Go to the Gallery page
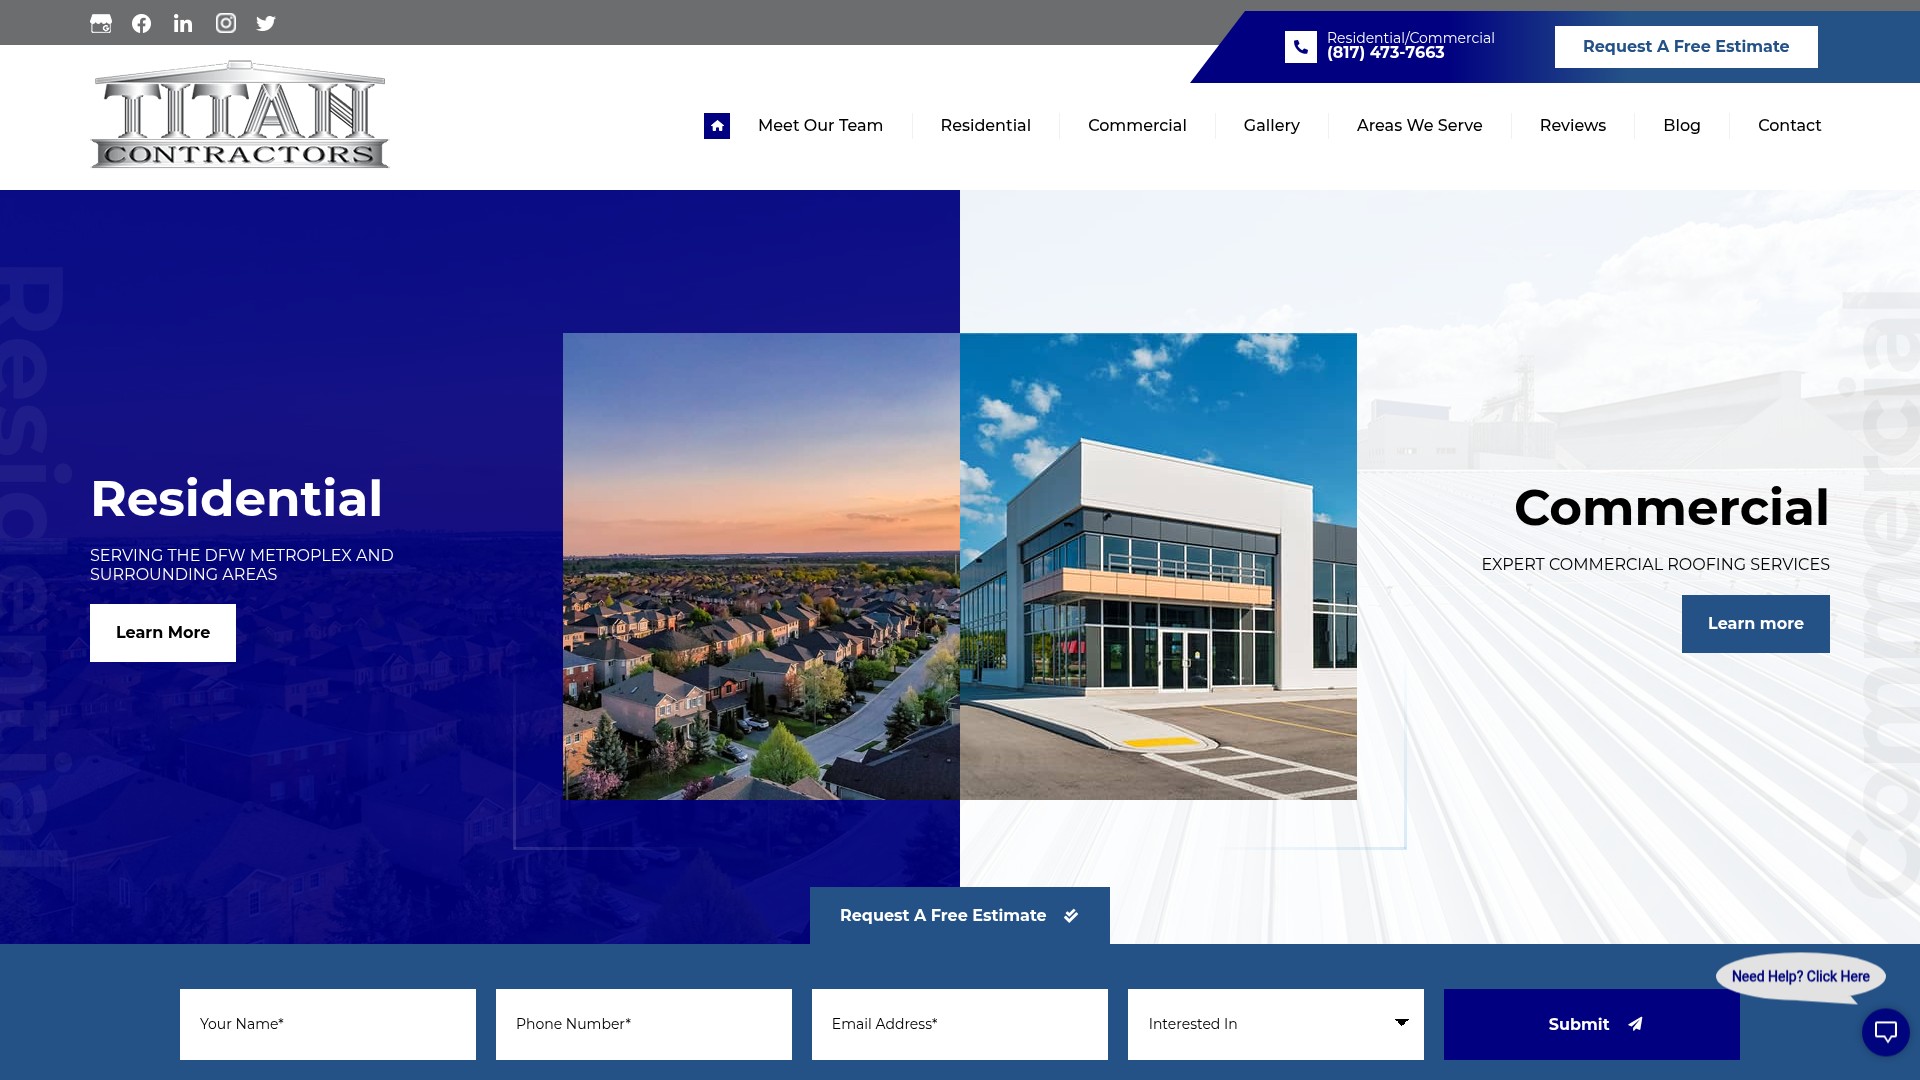1920x1080 pixels. click(1271, 126)
